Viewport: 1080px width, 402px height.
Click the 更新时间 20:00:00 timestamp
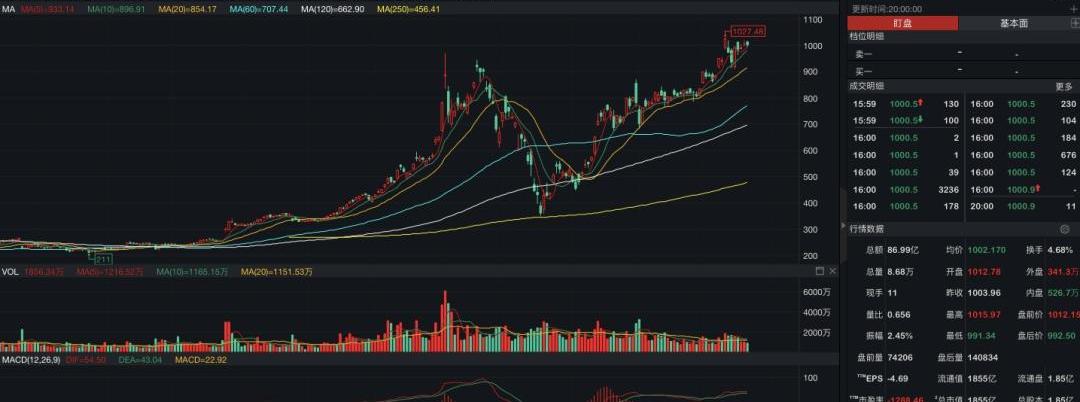click(x=887, y=9)
